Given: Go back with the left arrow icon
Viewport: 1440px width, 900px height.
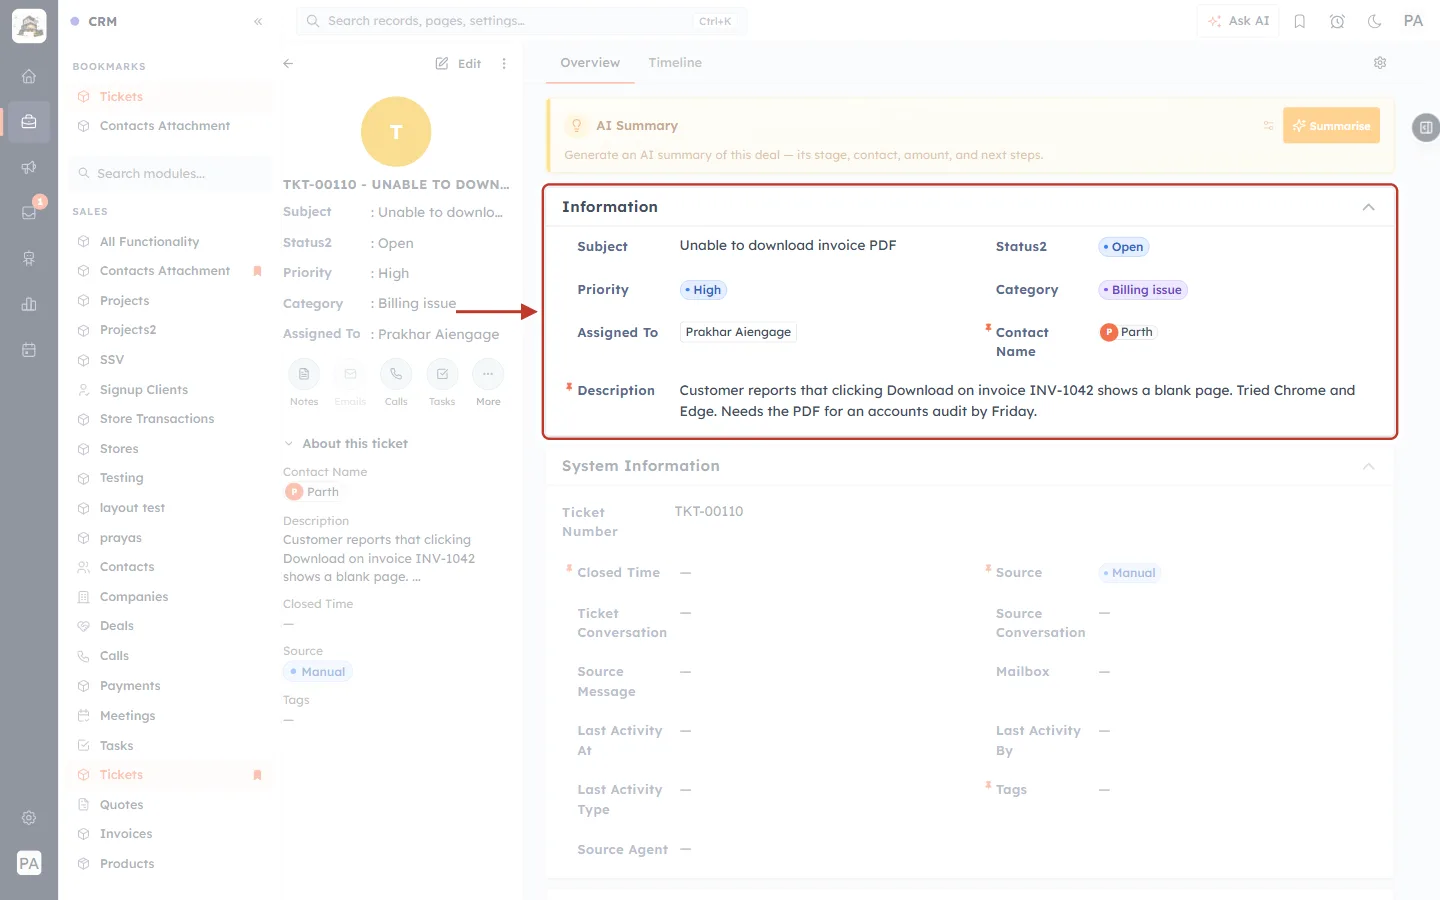Looking at the screenshot, I should (x=288, y=63).
